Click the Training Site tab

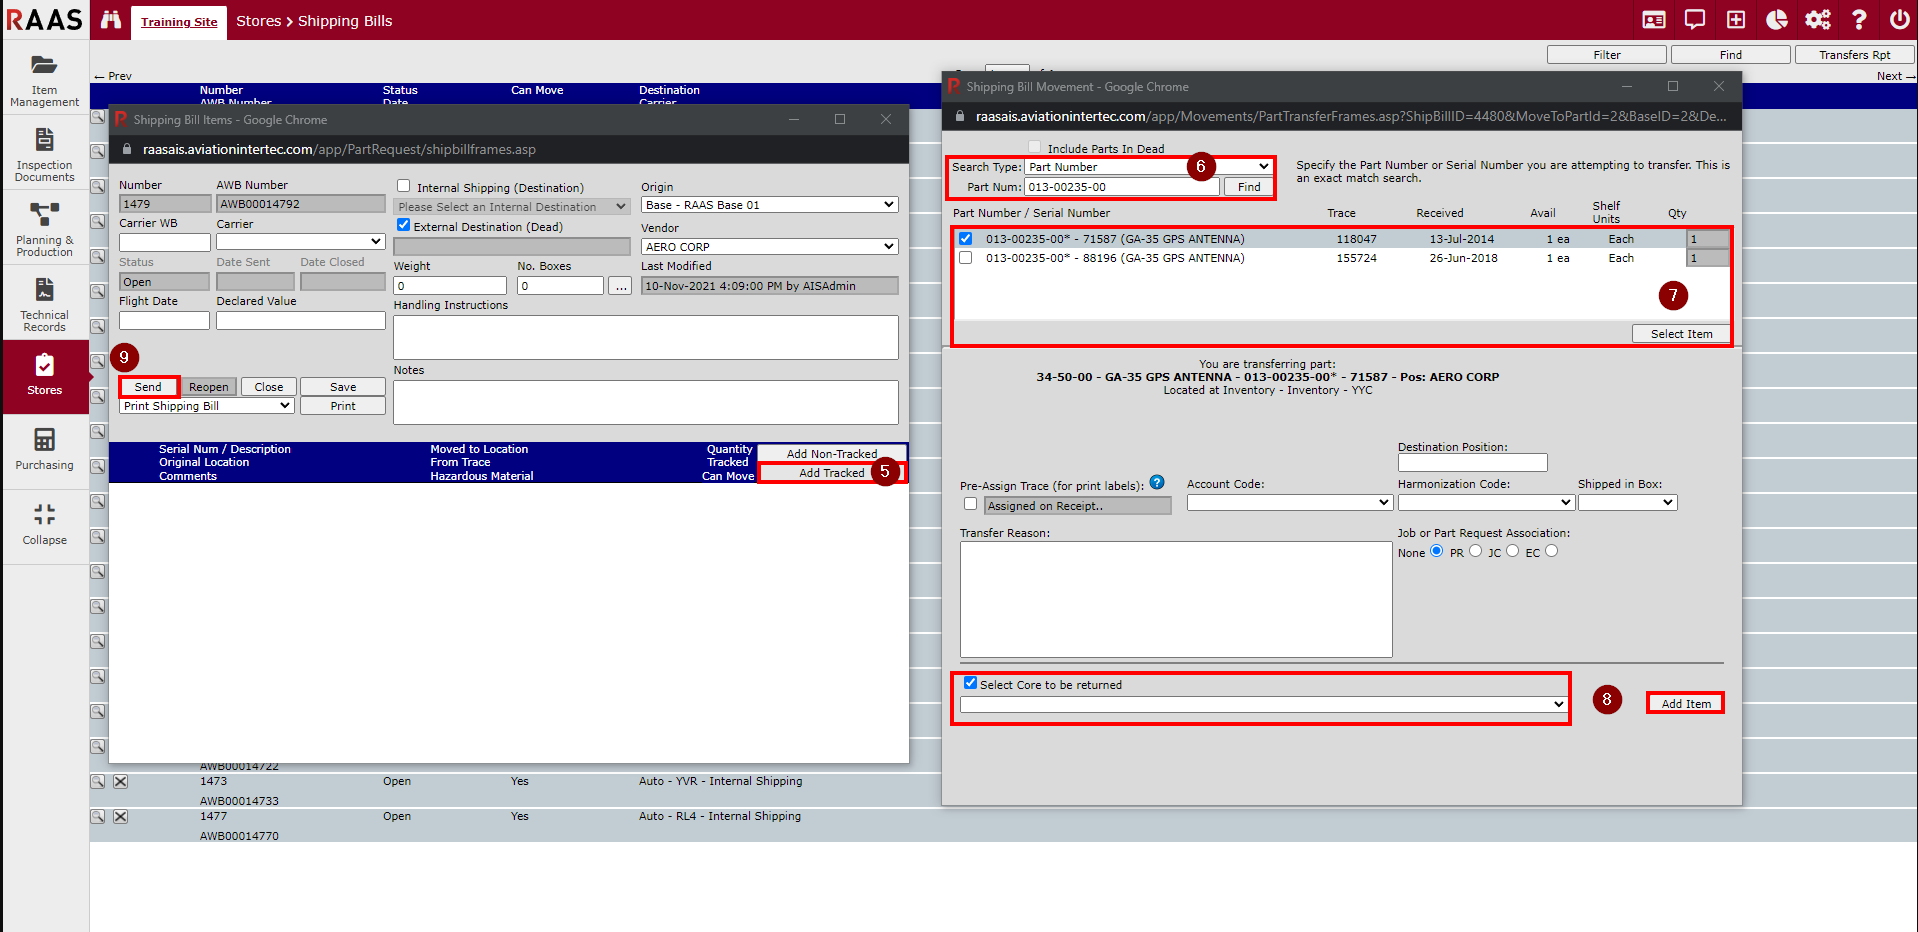(x=179, y=22)
